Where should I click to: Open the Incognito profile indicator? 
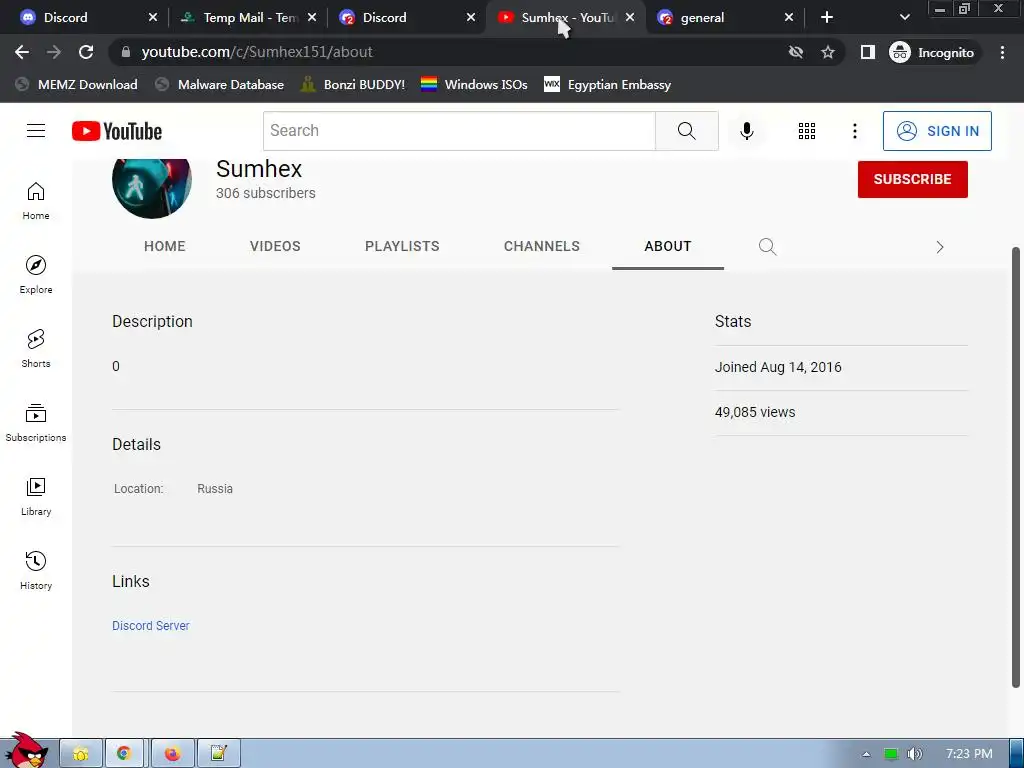932,52
